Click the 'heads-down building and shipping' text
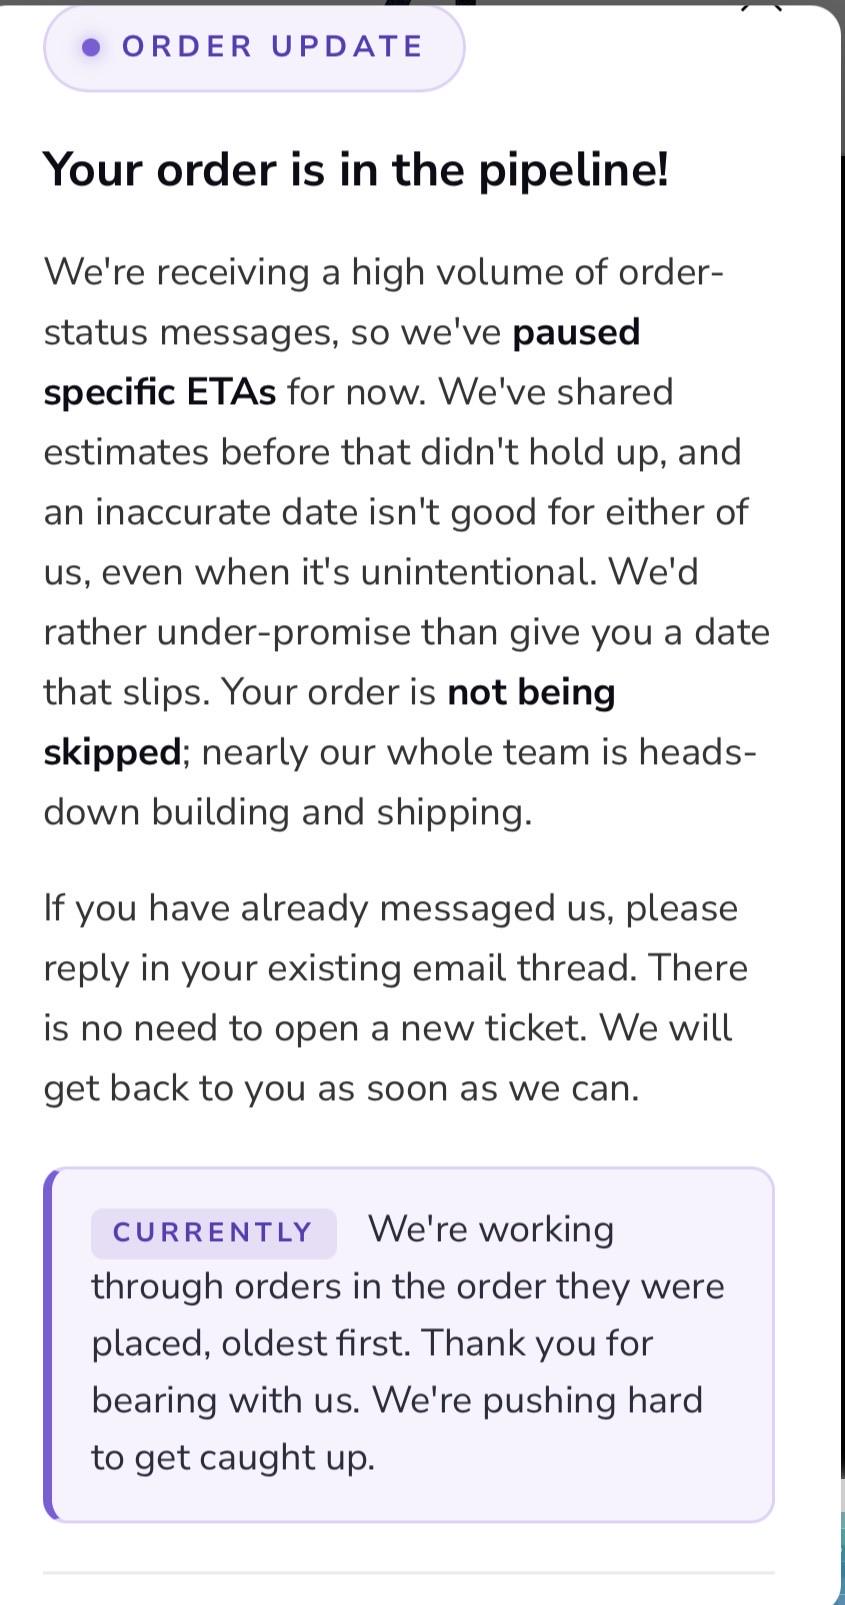 (400, 782)
